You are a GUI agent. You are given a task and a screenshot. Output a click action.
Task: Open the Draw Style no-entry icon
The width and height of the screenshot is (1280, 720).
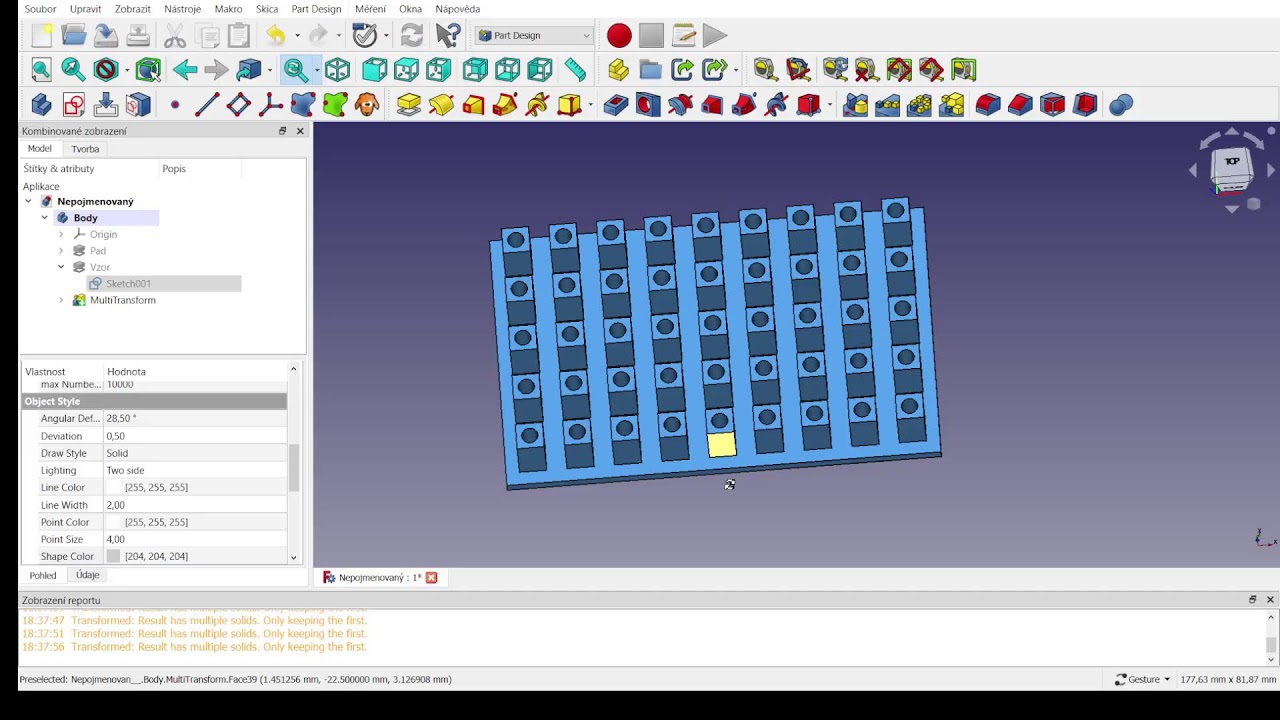tap(106, 70)
